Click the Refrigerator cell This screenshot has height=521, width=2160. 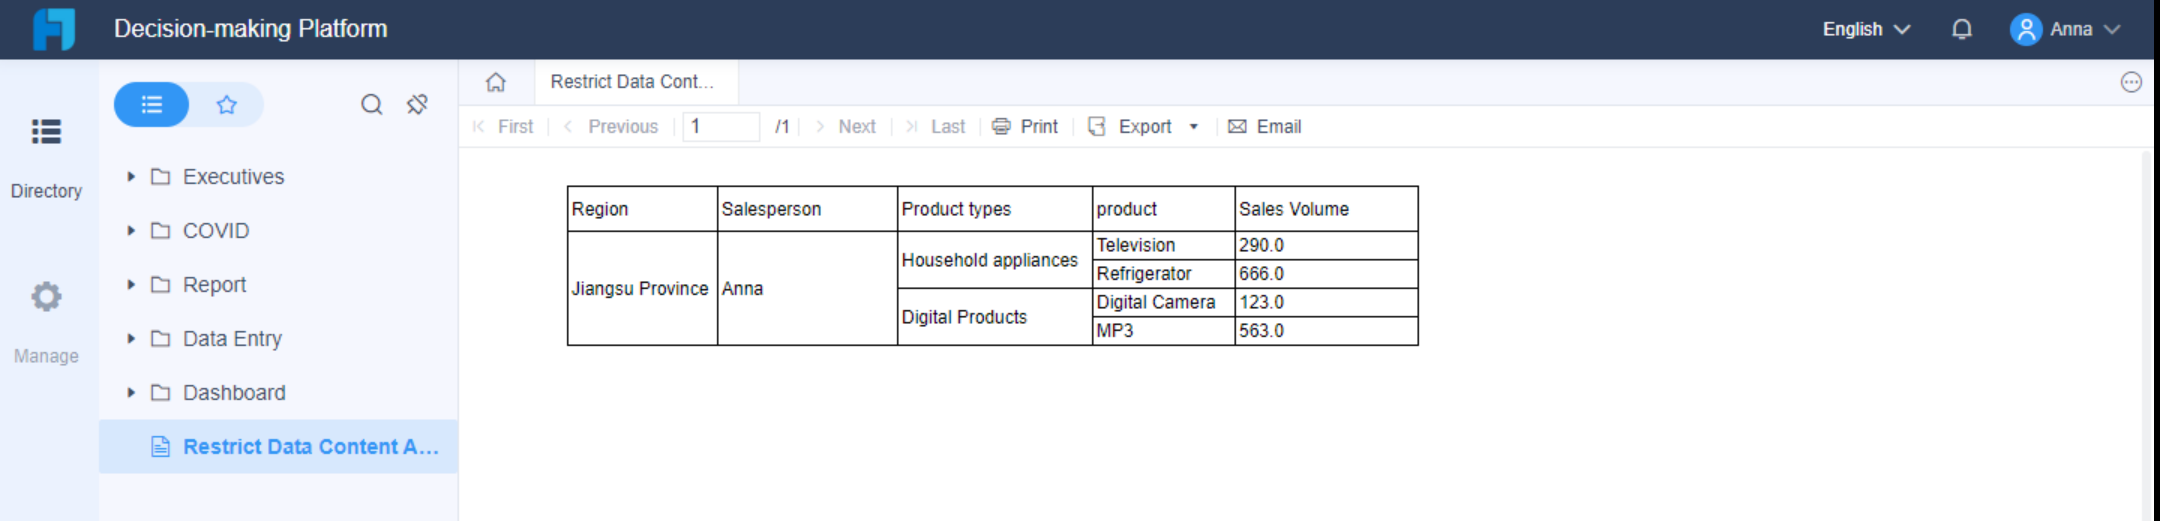[1164, 274]
